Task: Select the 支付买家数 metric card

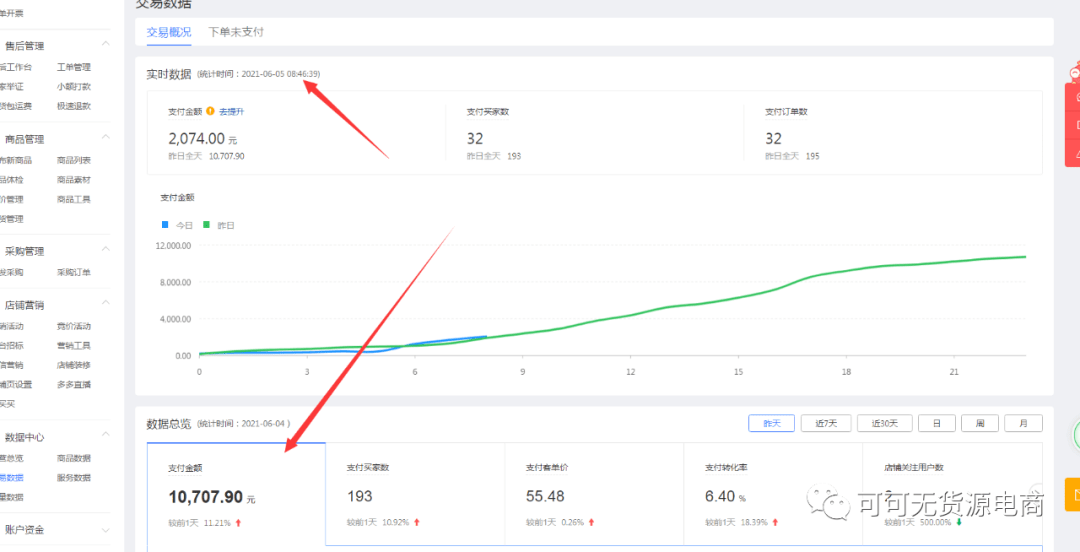Action: [x=414, y=493]
